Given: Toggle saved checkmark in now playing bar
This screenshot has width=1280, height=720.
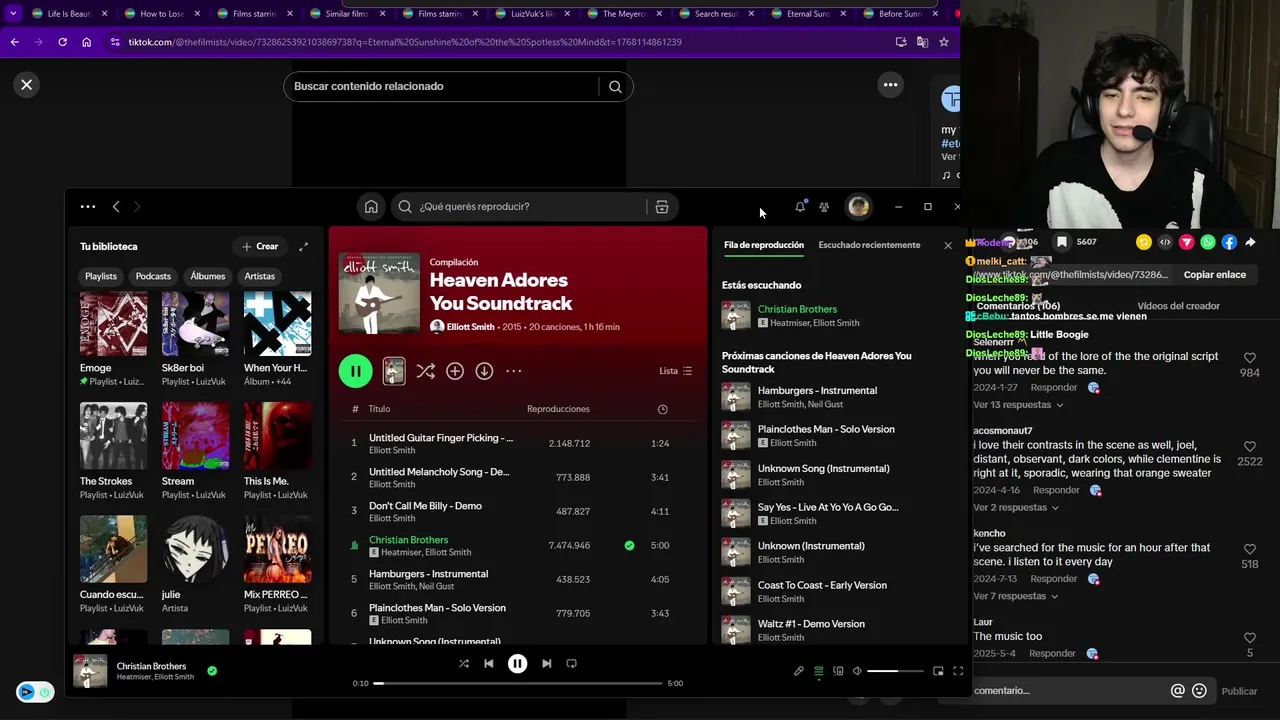Looking at the screenshot, I should 212,671.
